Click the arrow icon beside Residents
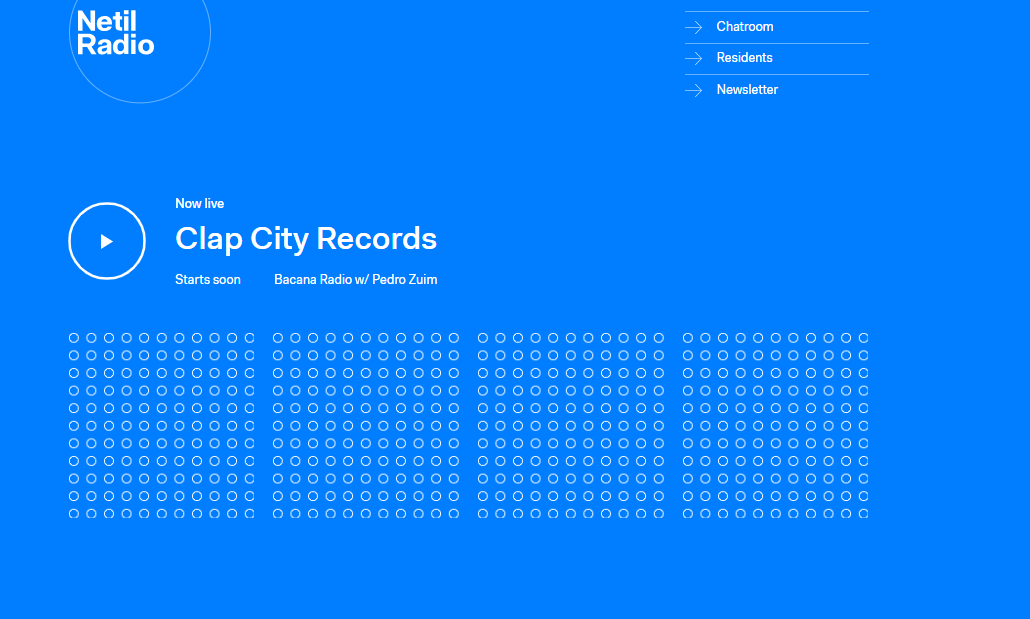1030x619 pixels. pyautogui.click(x=694, y=58)
